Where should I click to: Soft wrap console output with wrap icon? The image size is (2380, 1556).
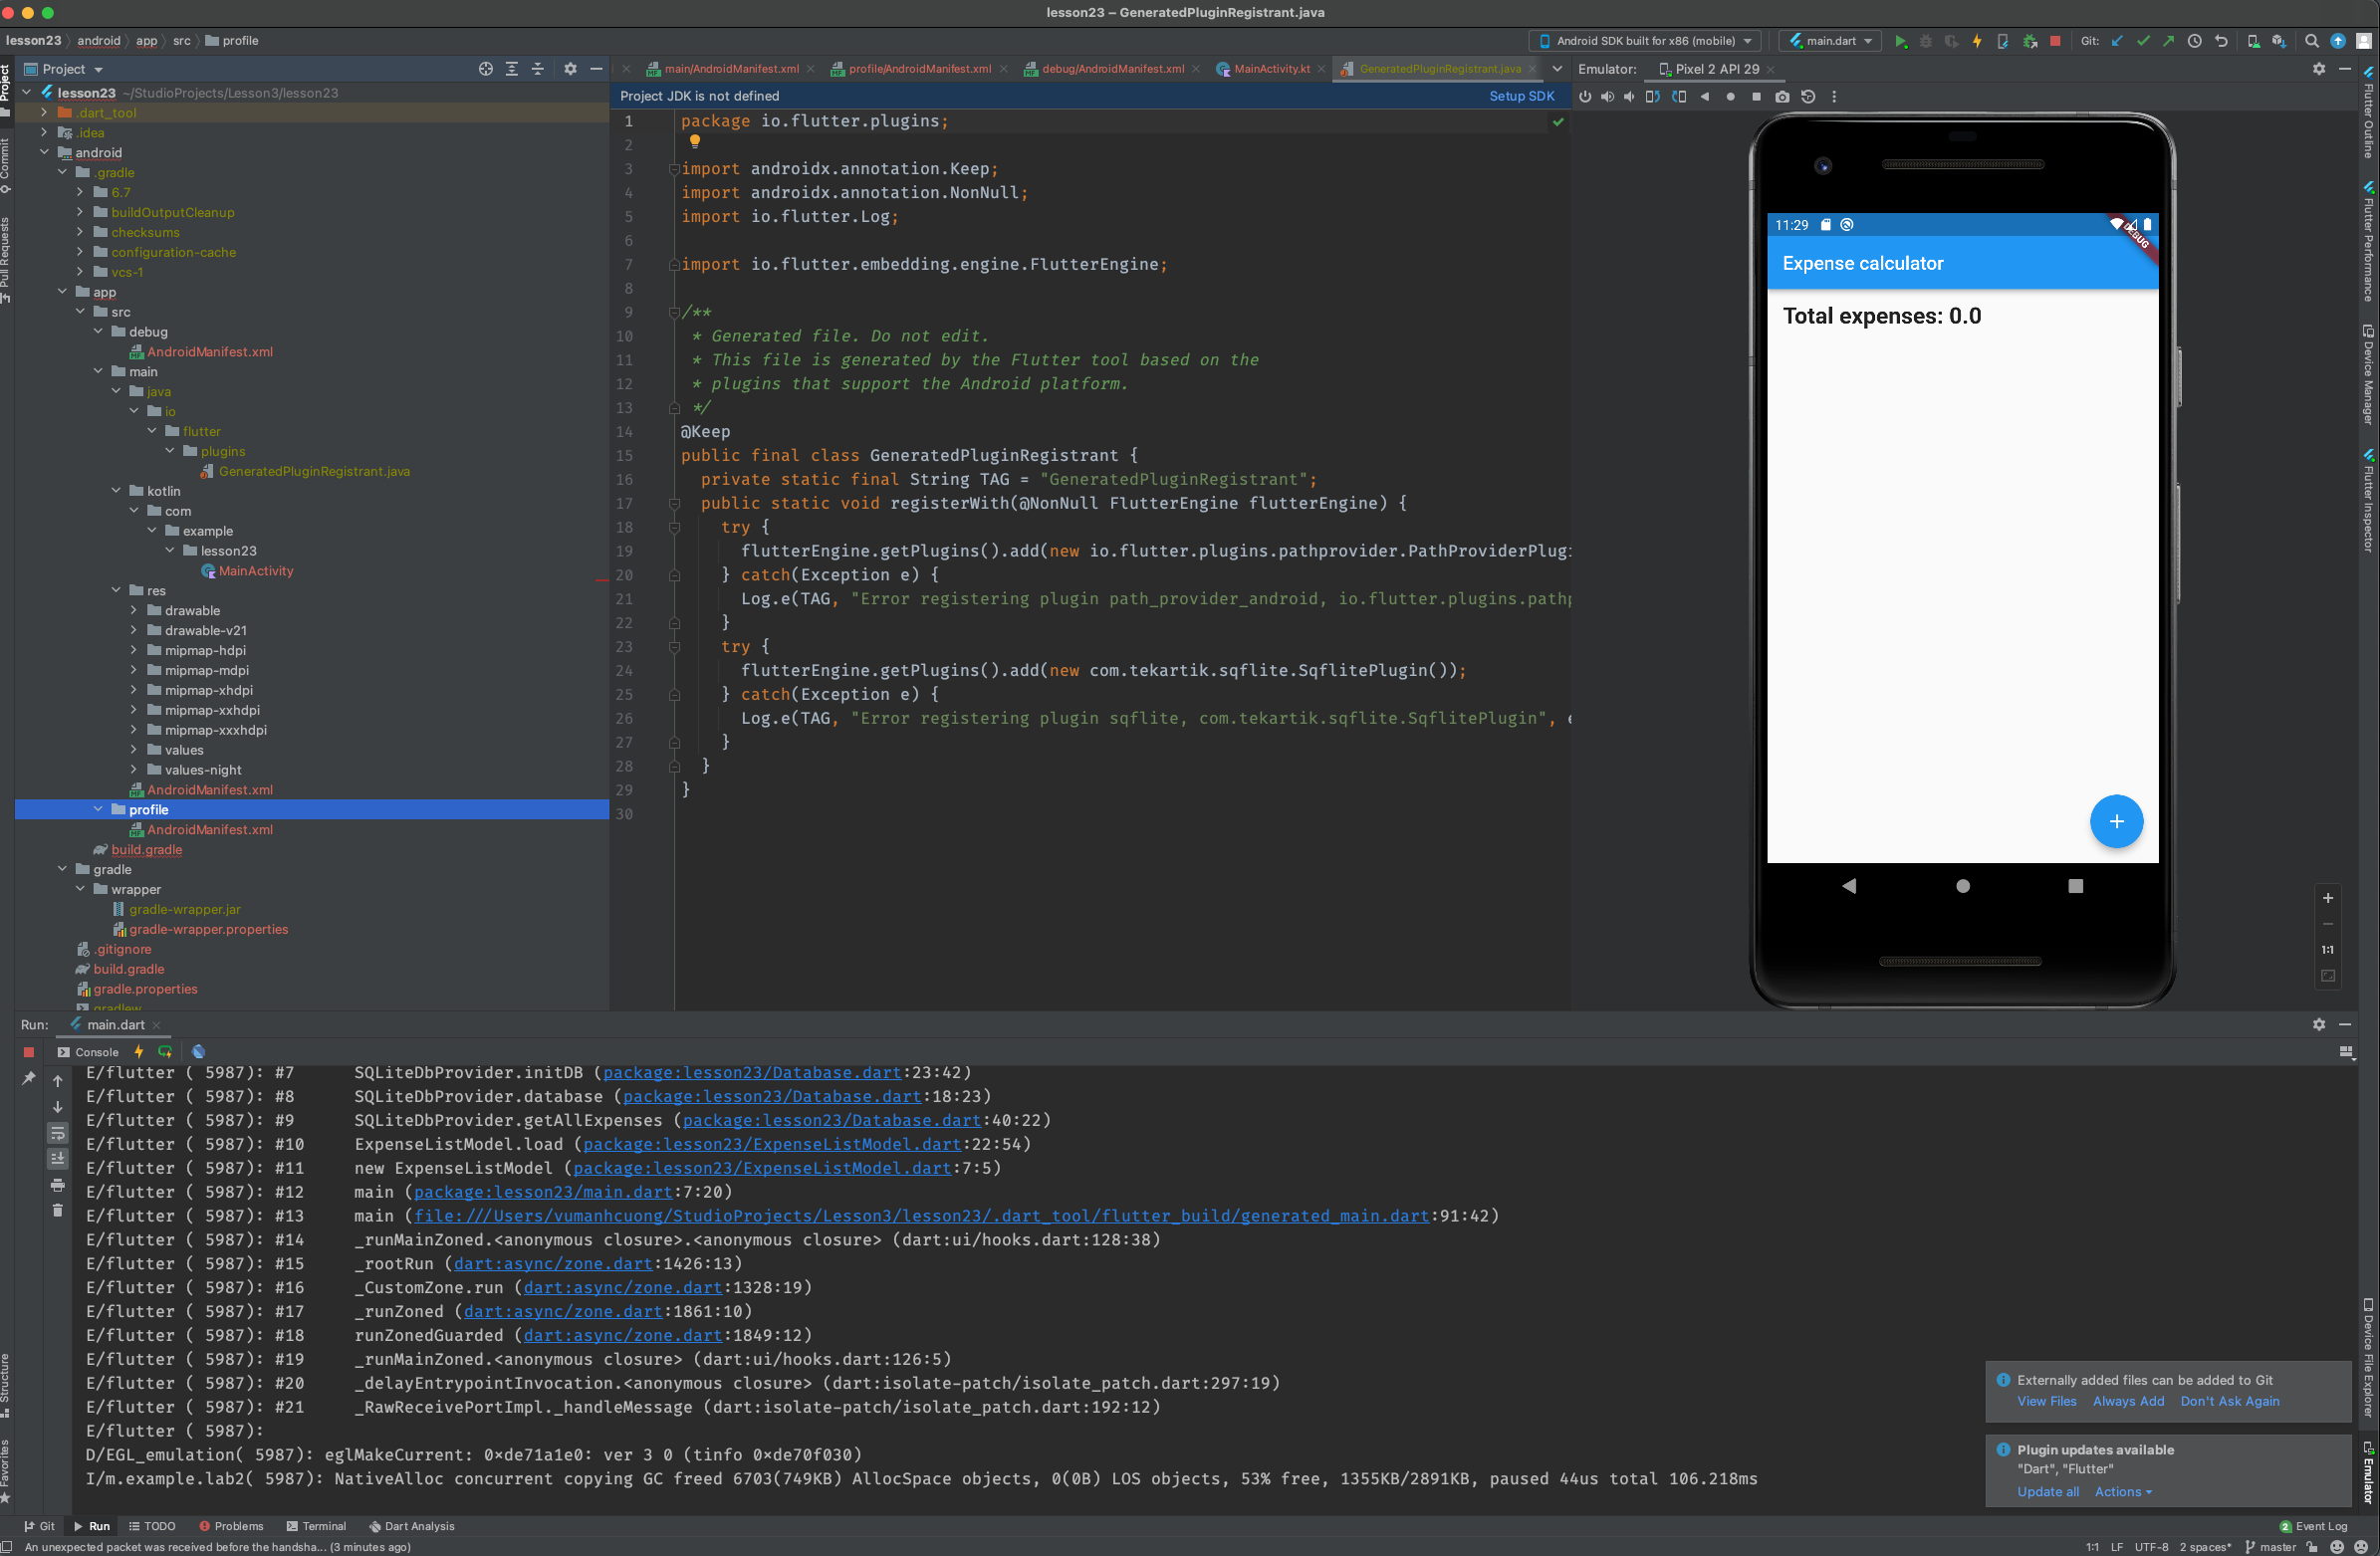pos(57,1133)
